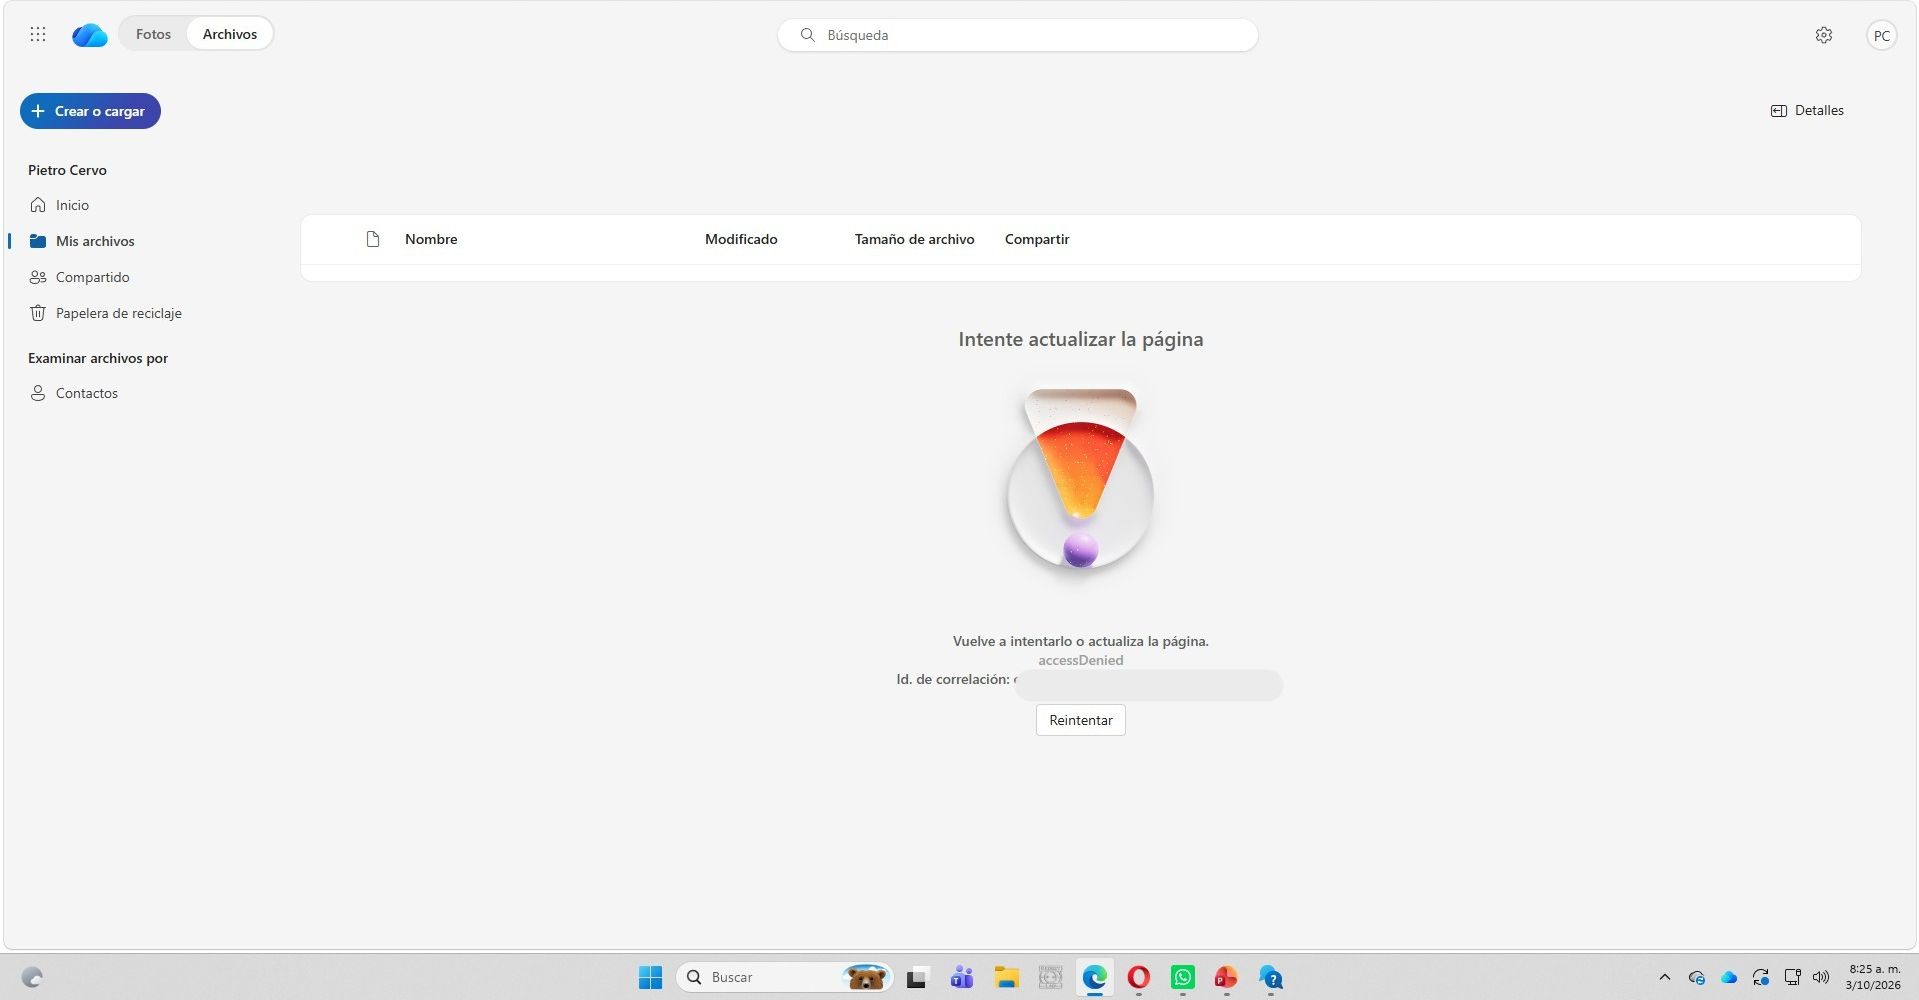Screen dimensions: 1919x1000
Task: Click the Compartir column header
Action: click(x=1037, y=239)
